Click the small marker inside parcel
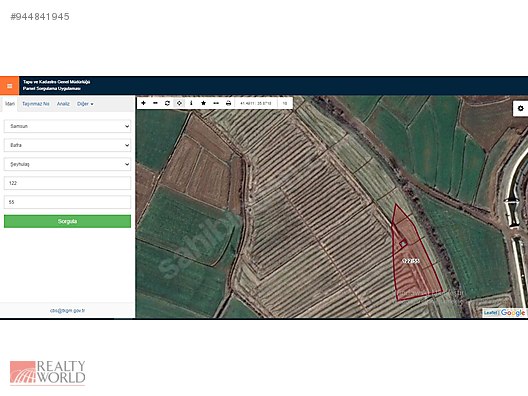 (x=403, y=243)
